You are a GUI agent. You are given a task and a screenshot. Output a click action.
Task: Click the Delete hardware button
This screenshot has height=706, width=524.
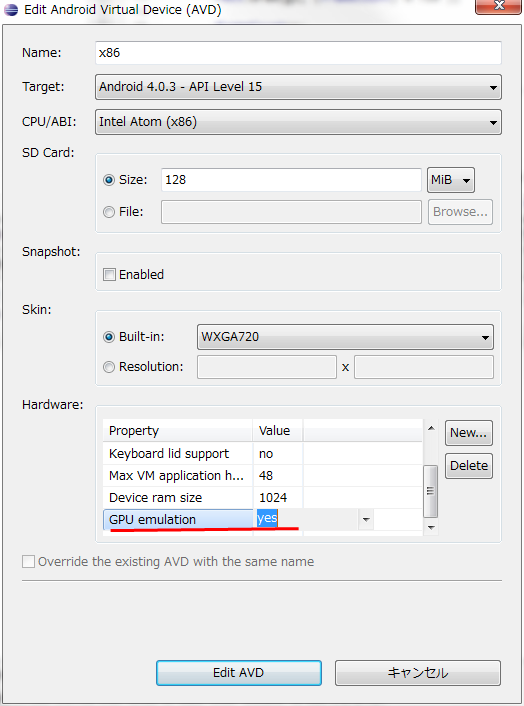pos(469,466)
